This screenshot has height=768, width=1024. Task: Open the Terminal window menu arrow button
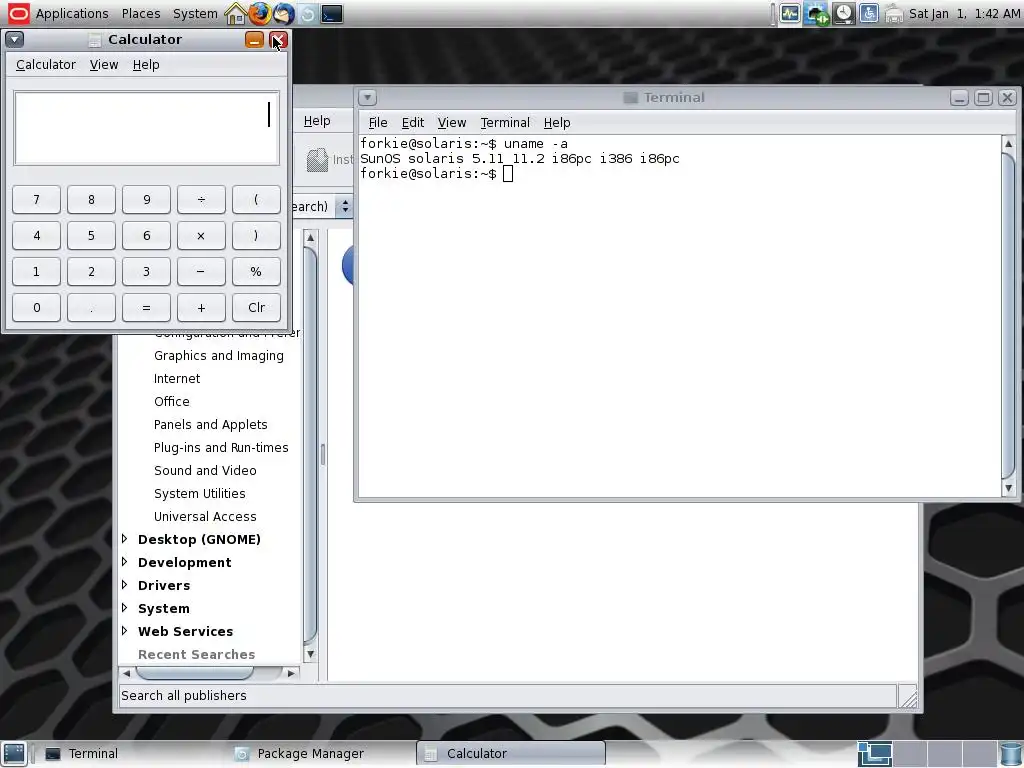tap(367, 98)
